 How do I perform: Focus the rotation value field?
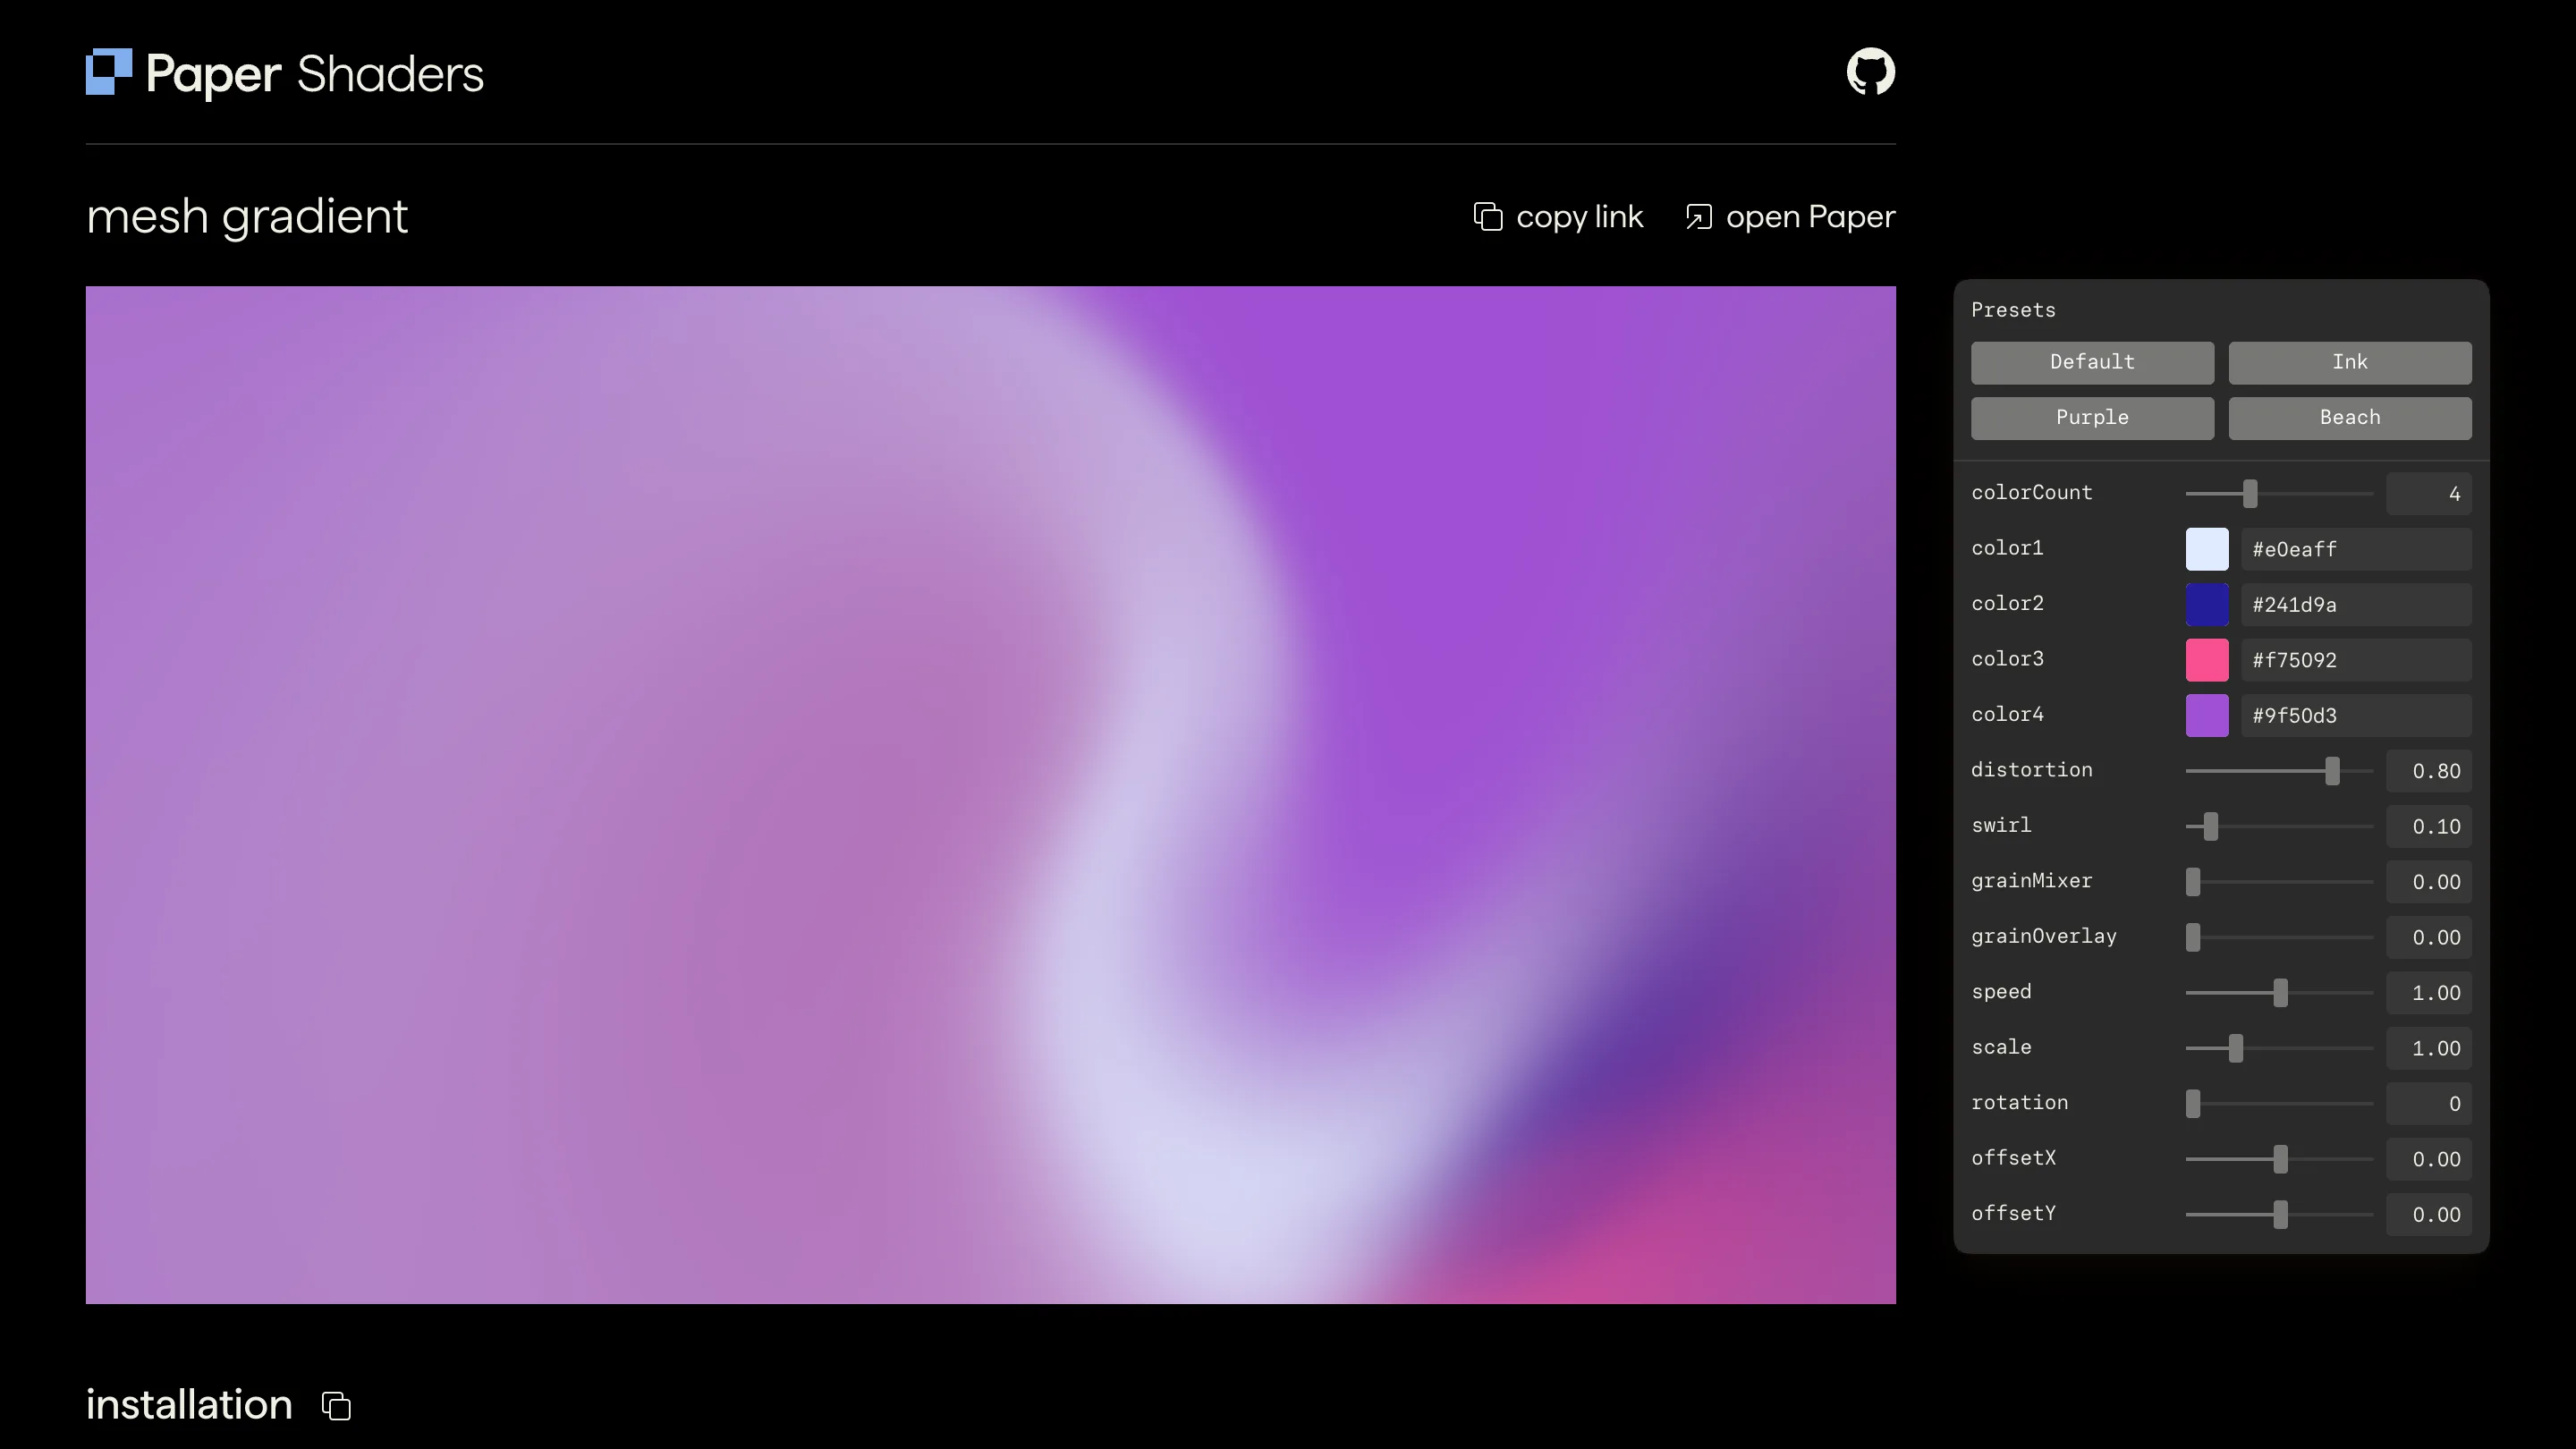click(2429, 1104)
